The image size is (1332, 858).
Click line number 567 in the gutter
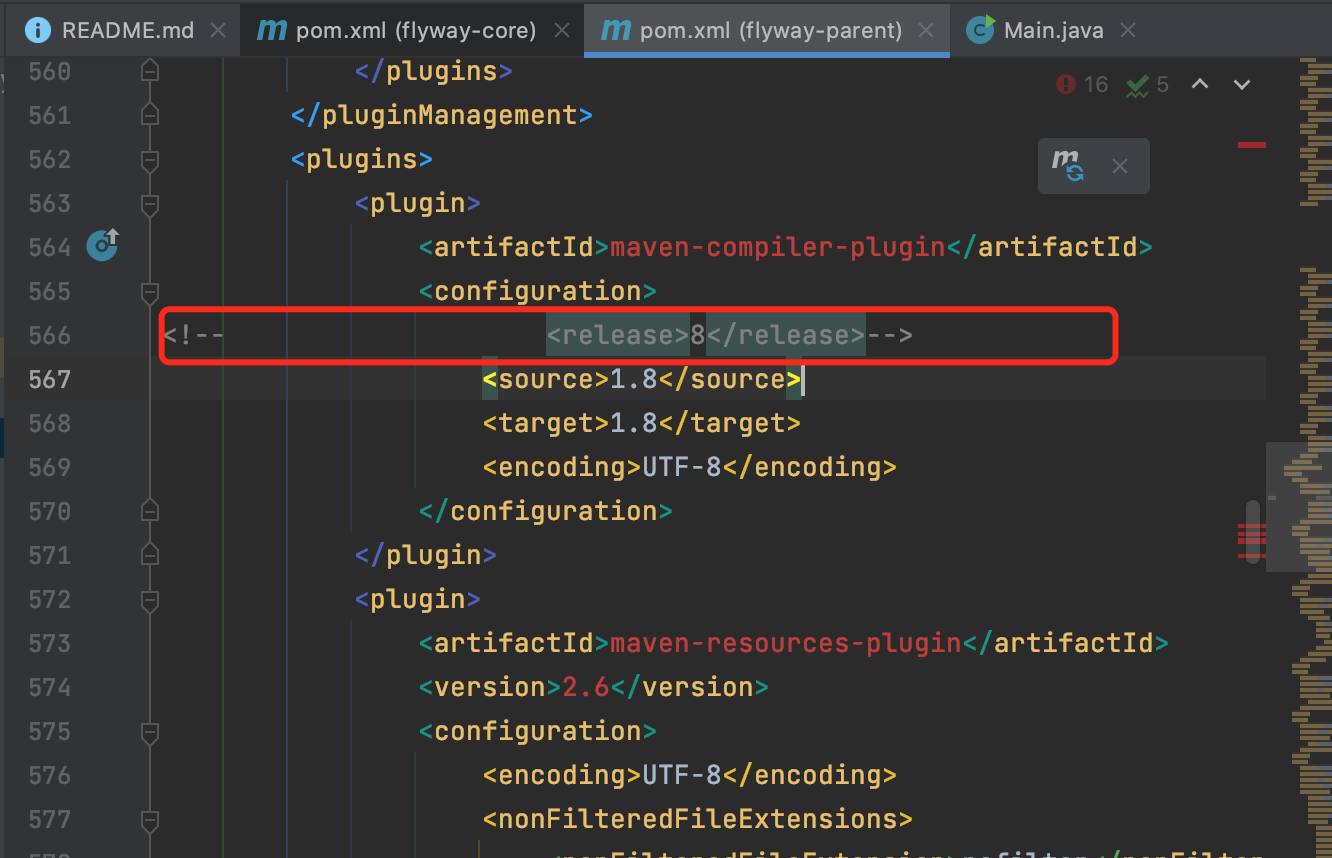tap(50, 379)
